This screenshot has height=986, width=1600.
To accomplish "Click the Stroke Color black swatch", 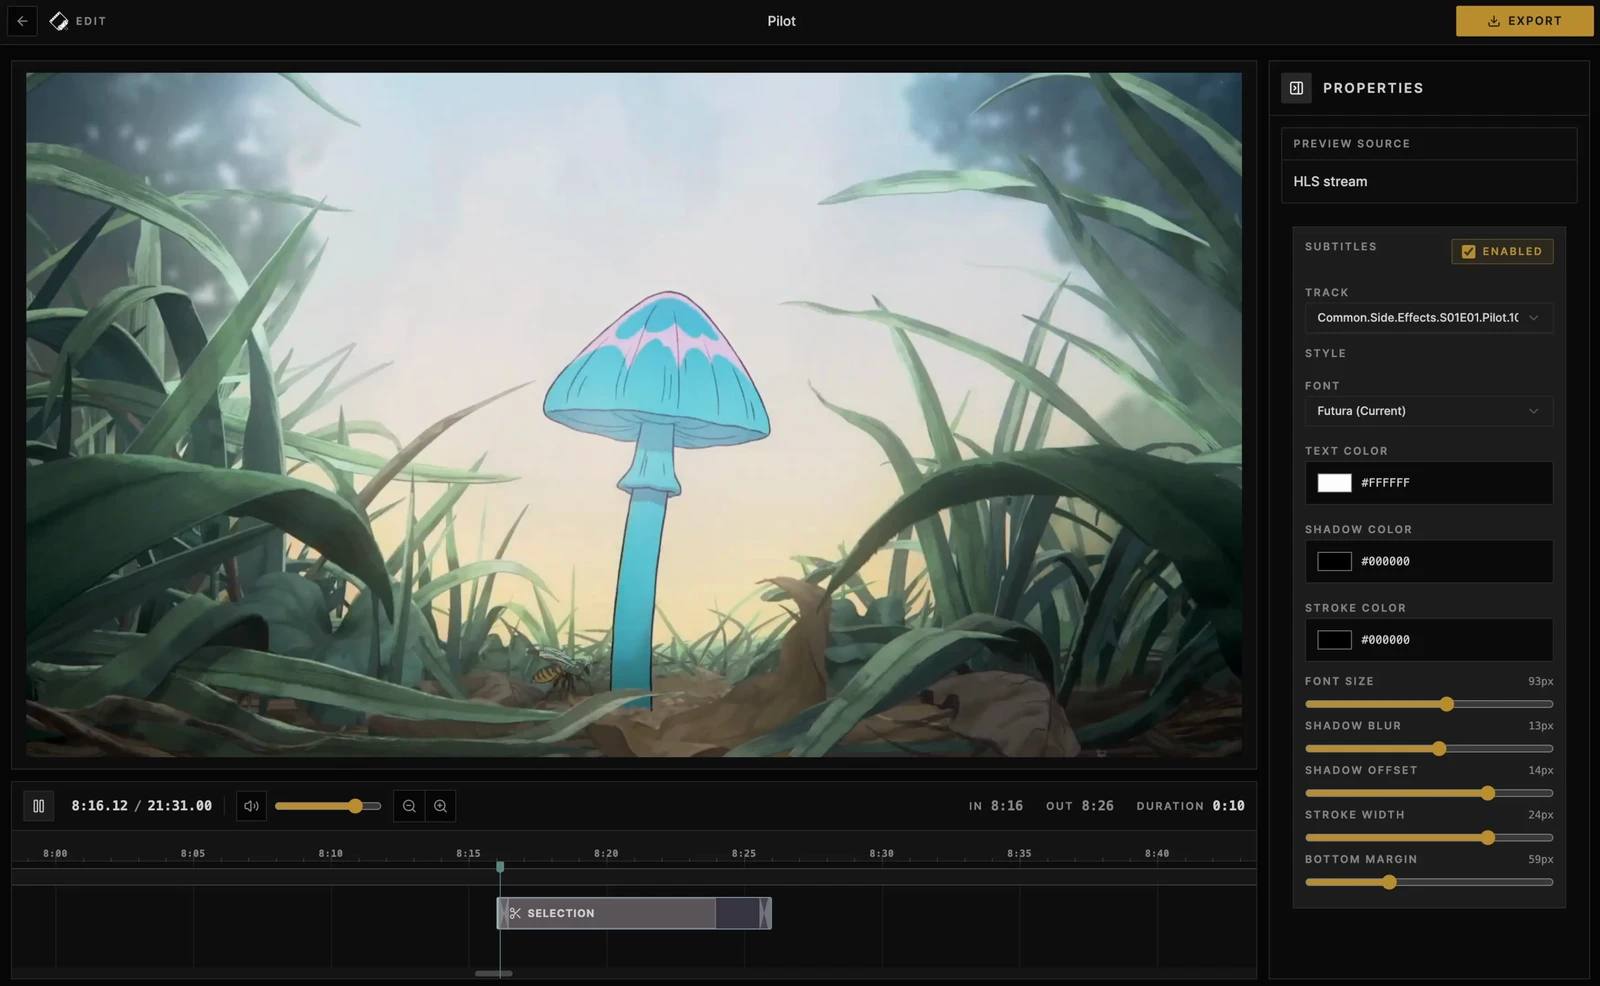I will point(1334,640).
